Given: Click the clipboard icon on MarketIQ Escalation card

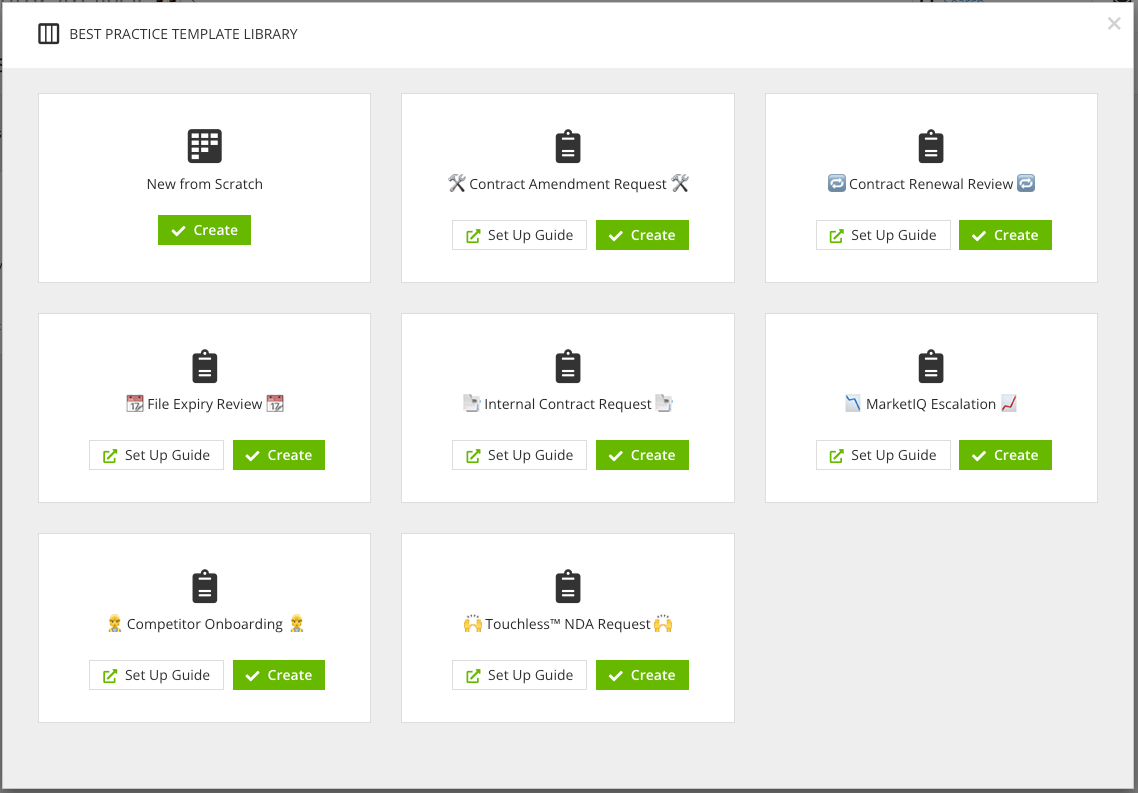Looking at the screenshot, I should click(931, 366).
